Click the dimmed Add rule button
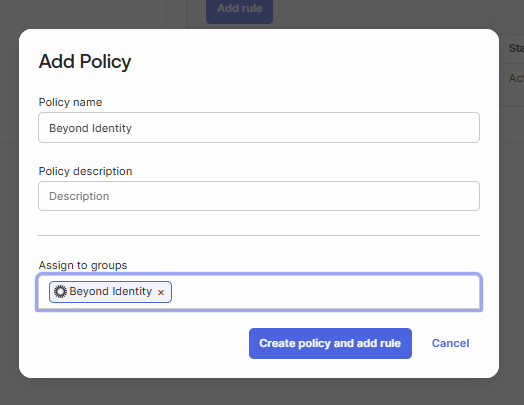The image size is (524, 405). click(x=239, y=10)
